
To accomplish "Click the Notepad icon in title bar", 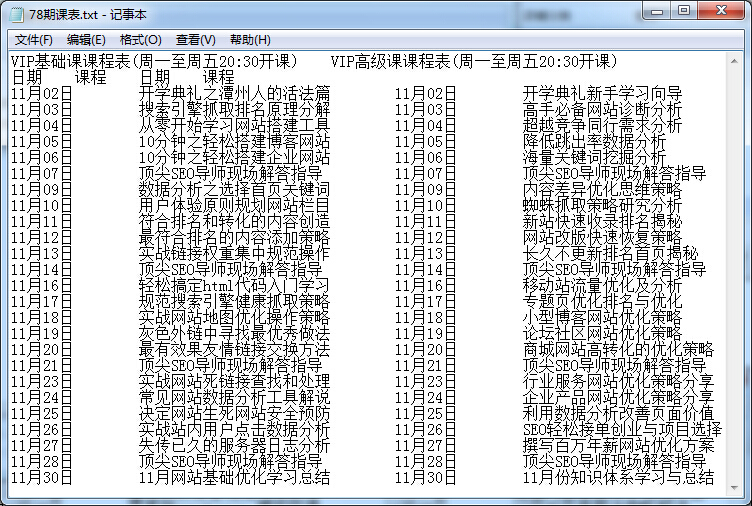I will click(17, 14).
